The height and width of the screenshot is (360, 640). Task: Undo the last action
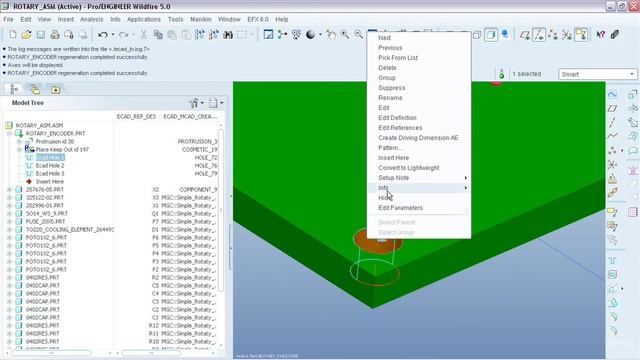[x=103, y=35]
